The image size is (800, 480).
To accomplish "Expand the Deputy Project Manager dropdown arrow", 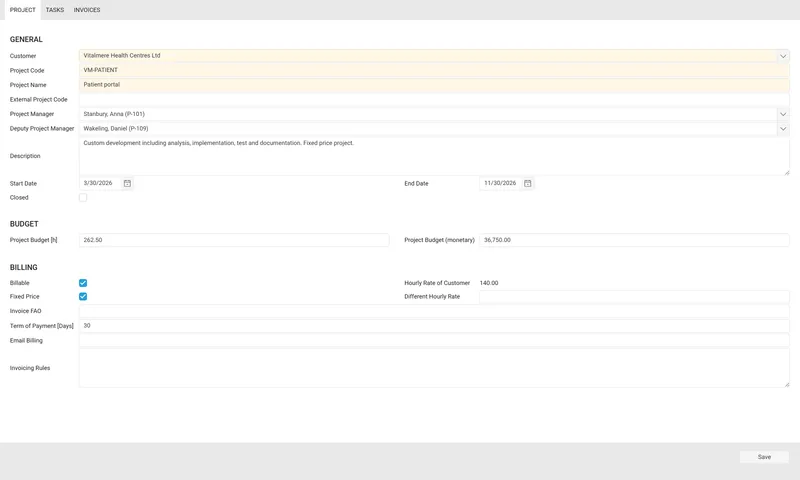I will coord(783,129).
